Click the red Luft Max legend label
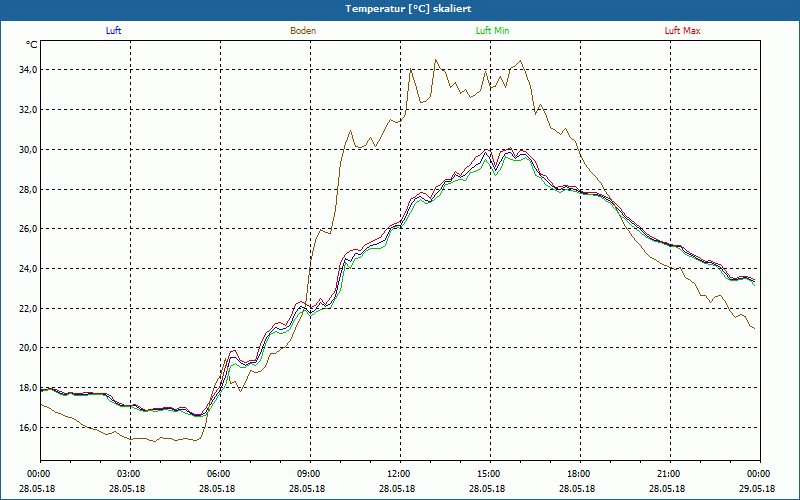This screenshot has width=800, height=500. point(682,31)
